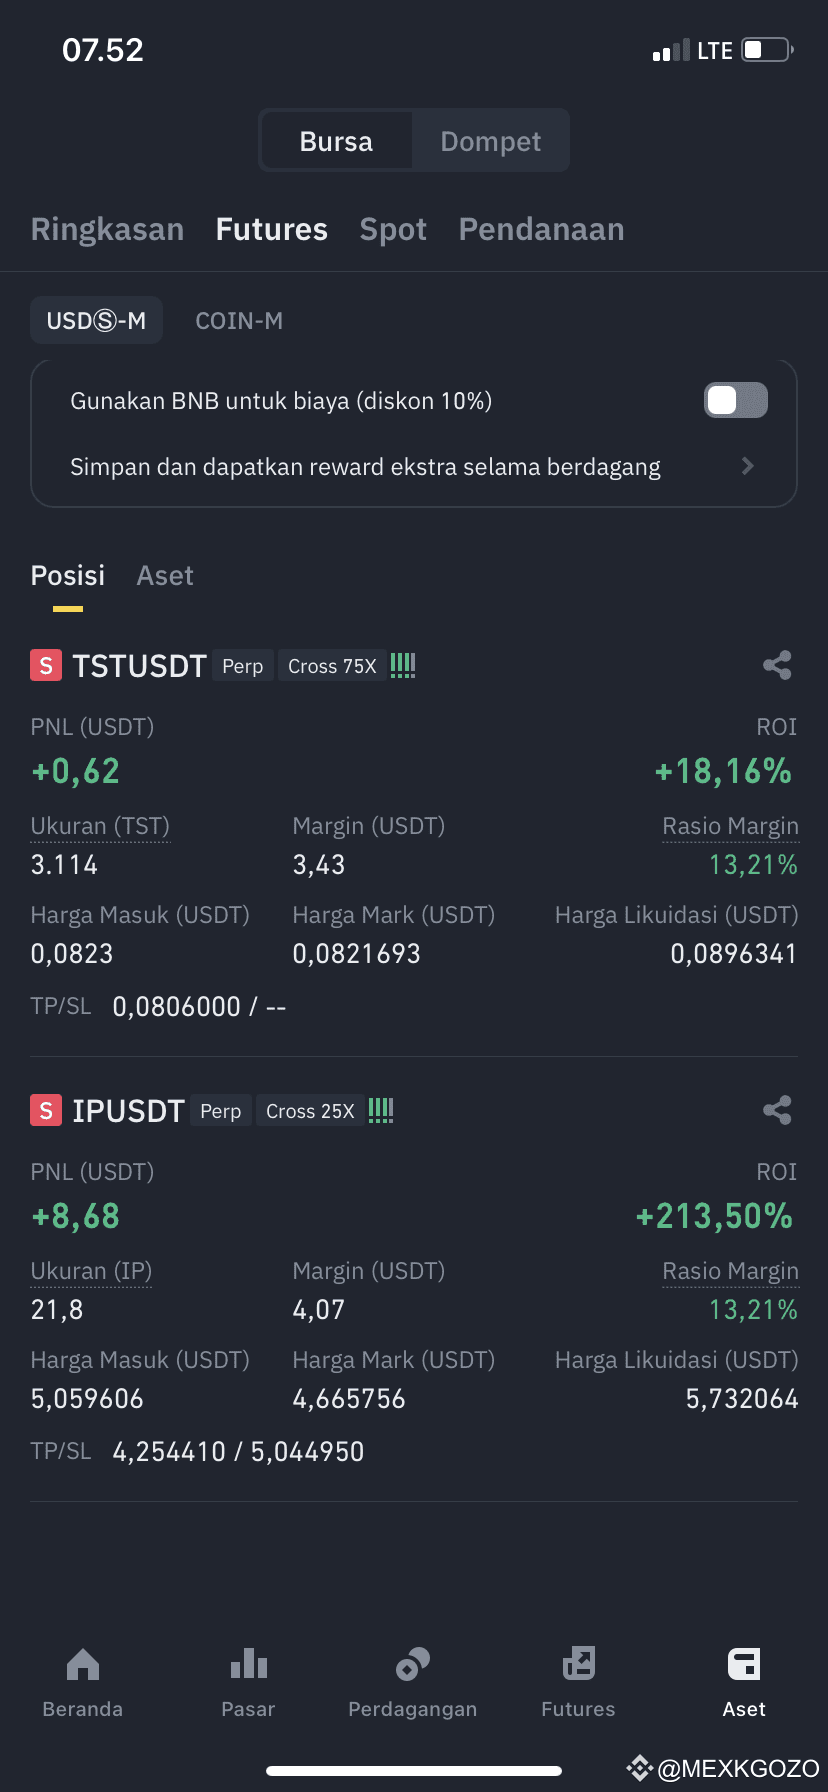Switch to Dompet view

tap(490, 141)
